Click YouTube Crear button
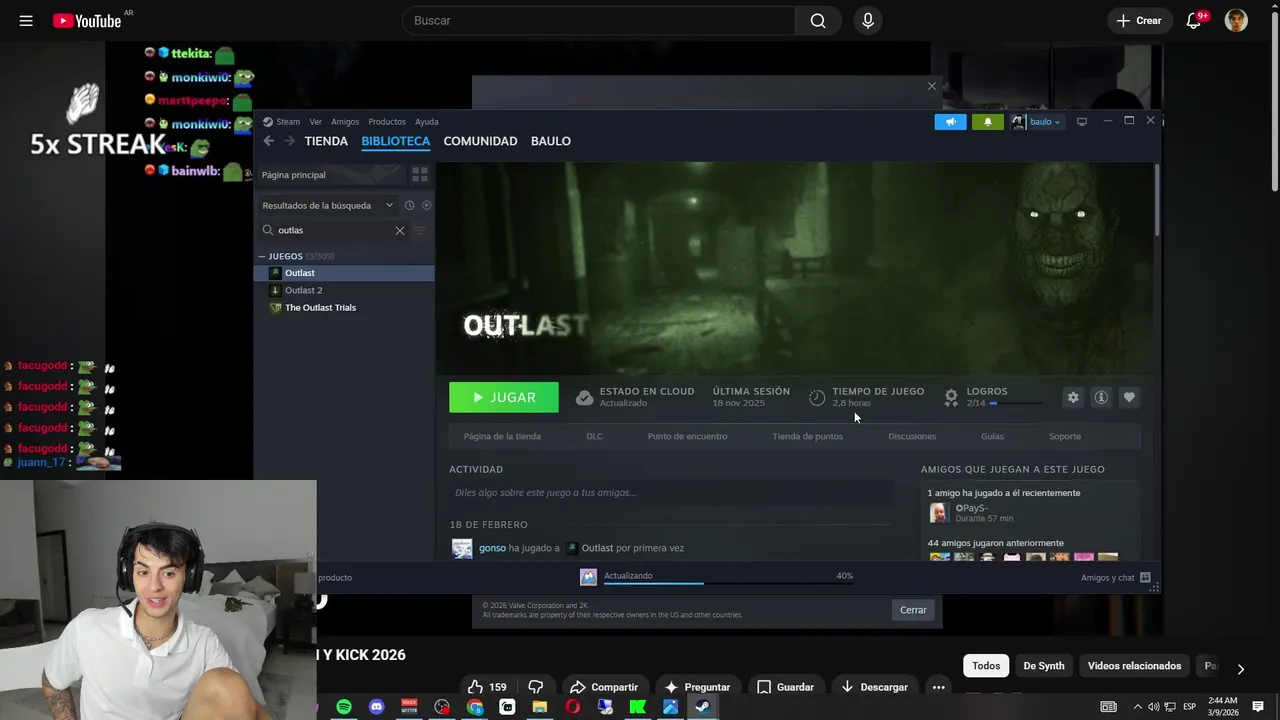The height and width of the screenshot is (720, 1280). pos(1139,20)
